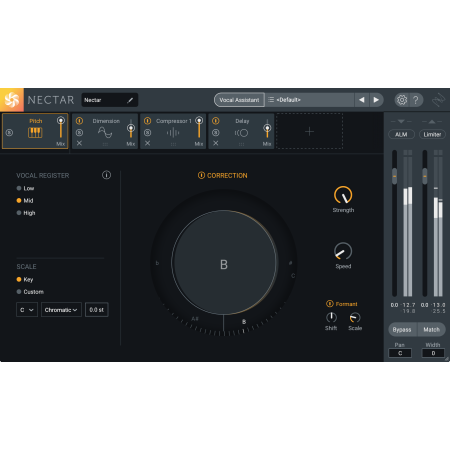Solo the Dimension module

(79, 133)
